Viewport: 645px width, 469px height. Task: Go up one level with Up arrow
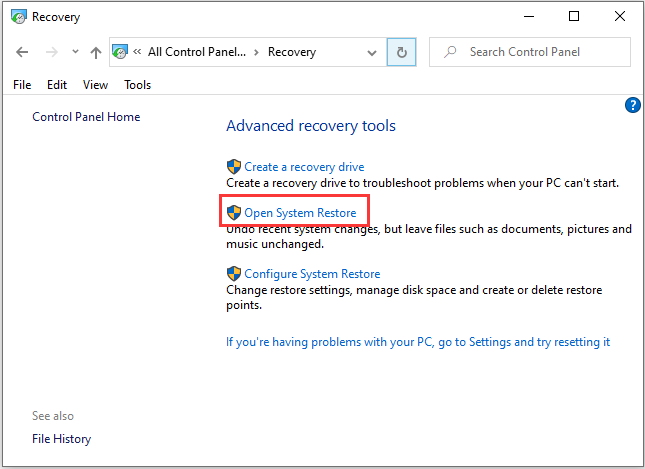96,52
